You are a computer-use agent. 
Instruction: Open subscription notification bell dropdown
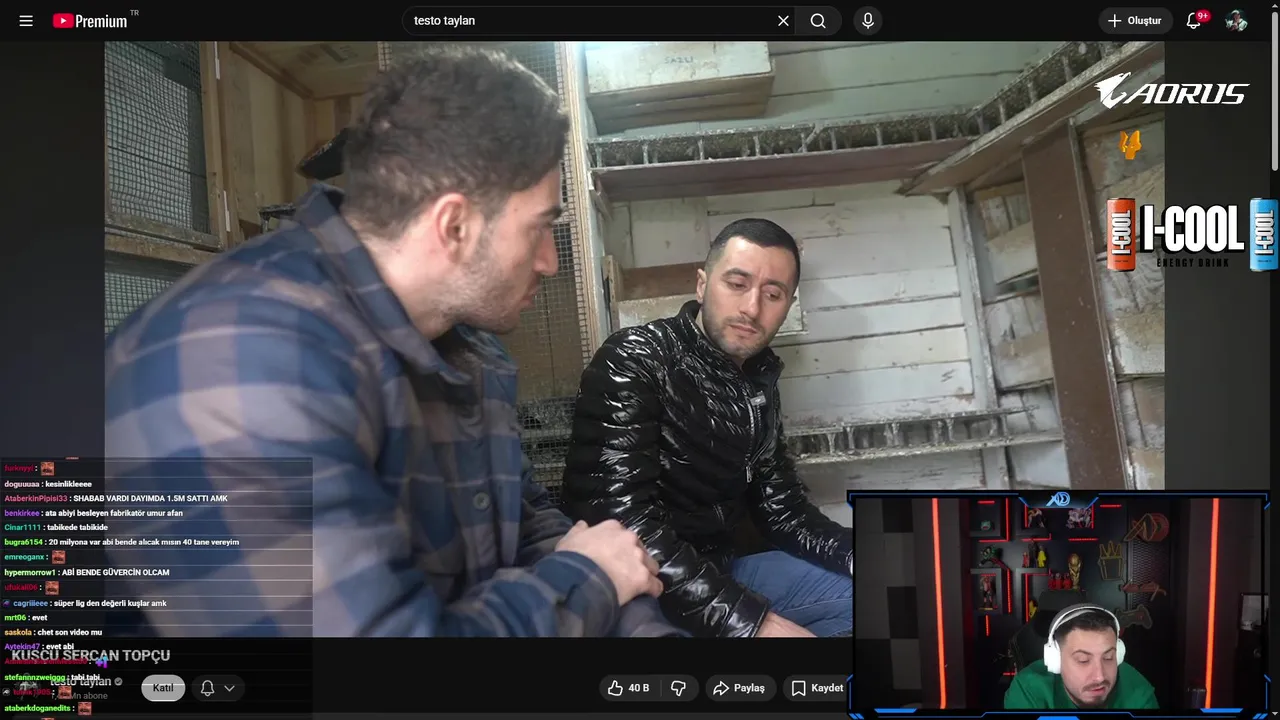217,688
